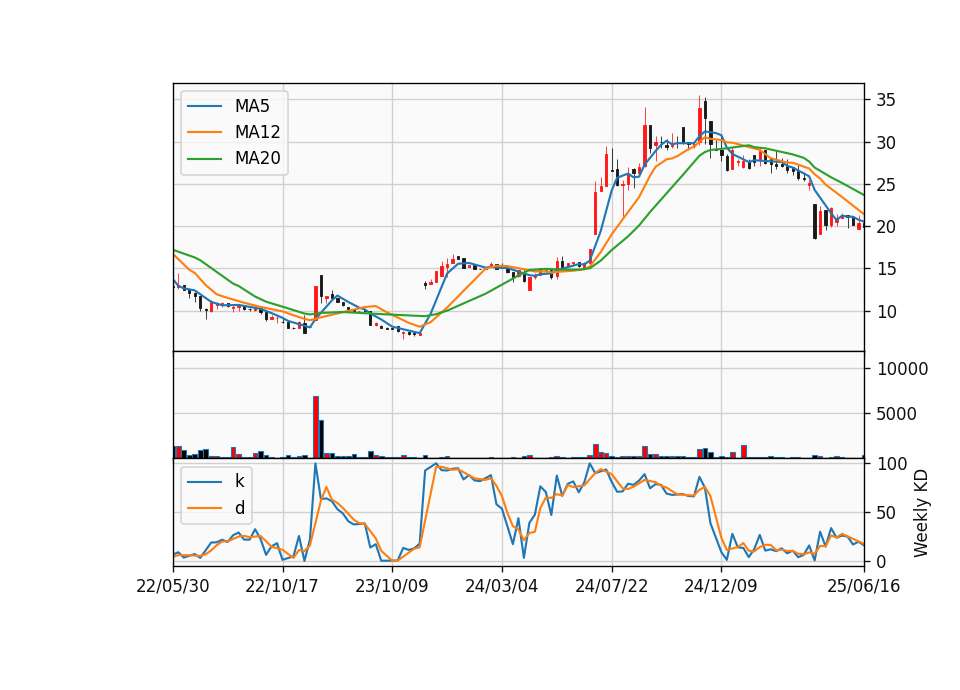Click the blue MA5 legend line sample
960x690 pixels.
[204, 106]
